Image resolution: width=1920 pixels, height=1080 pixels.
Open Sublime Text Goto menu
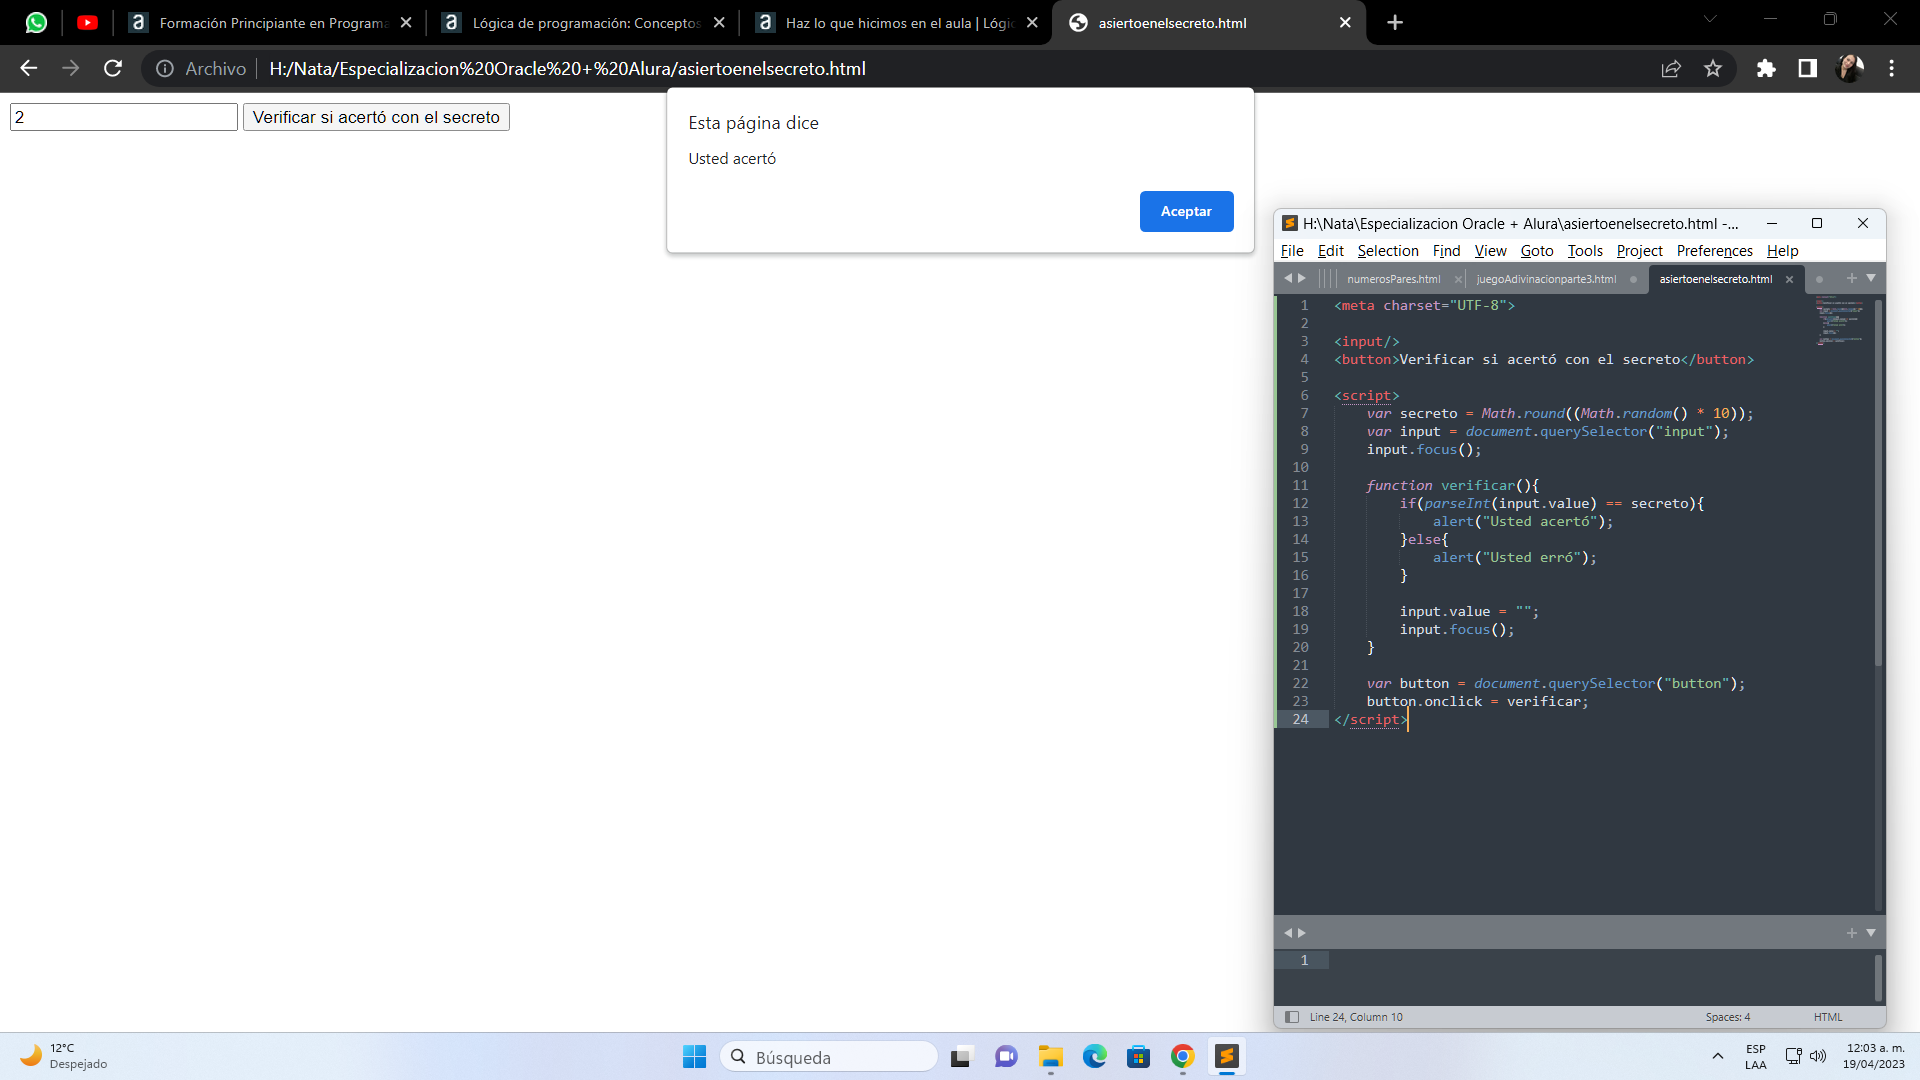1537,251
